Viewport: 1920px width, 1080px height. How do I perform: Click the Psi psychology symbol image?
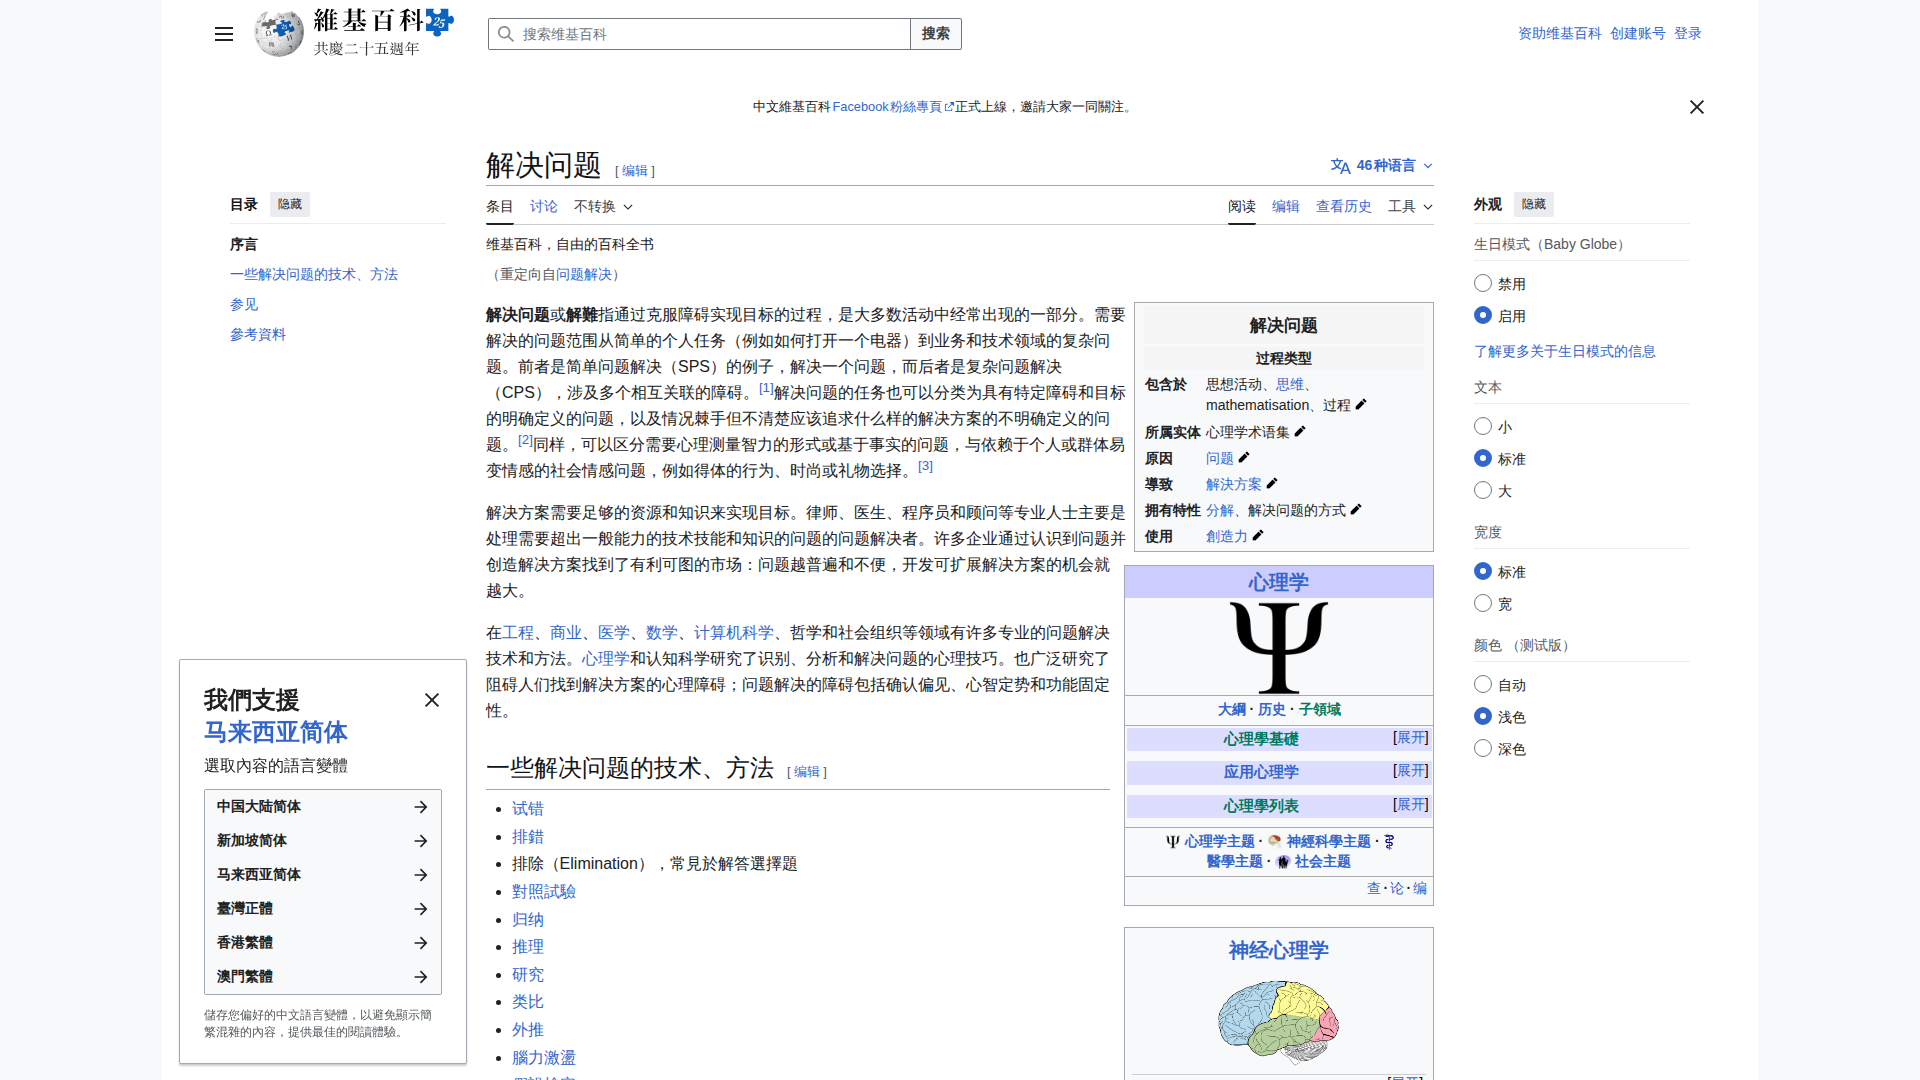tap(1278, 647)
